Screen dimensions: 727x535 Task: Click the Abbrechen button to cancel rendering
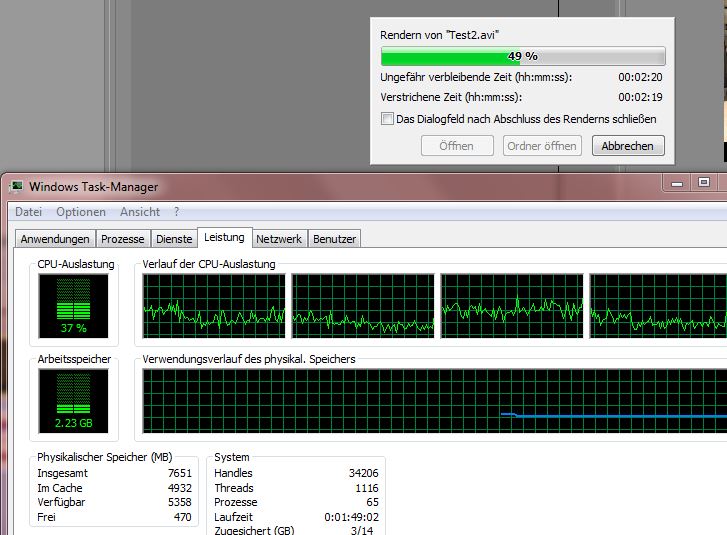click(628, 146)
